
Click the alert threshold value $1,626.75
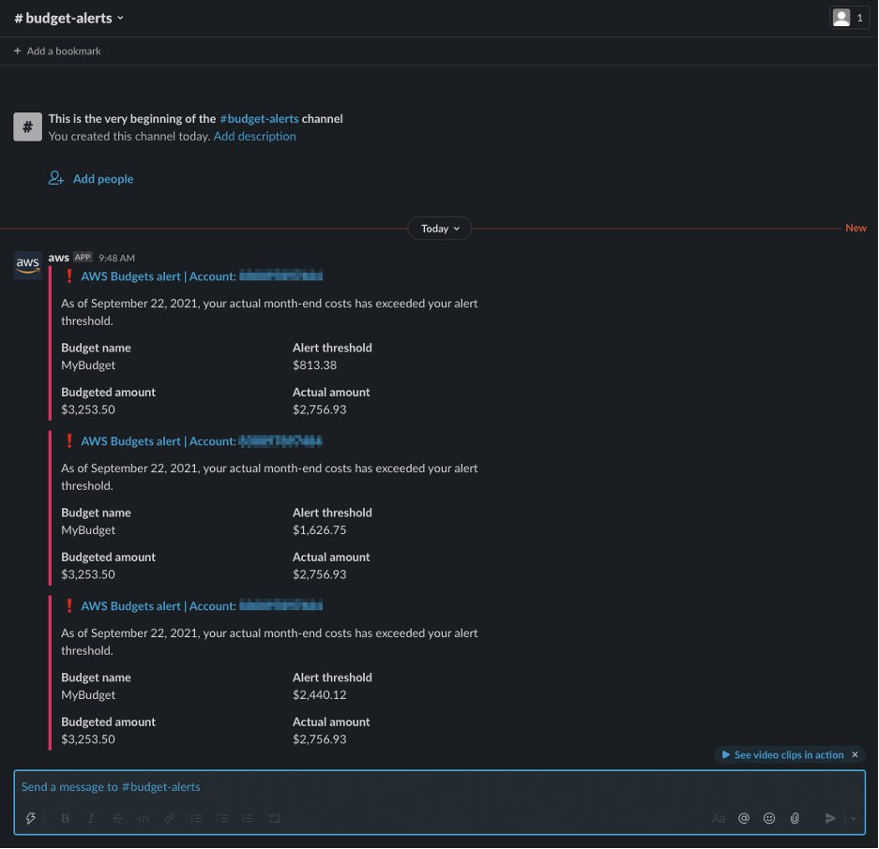tap(320, 530)
